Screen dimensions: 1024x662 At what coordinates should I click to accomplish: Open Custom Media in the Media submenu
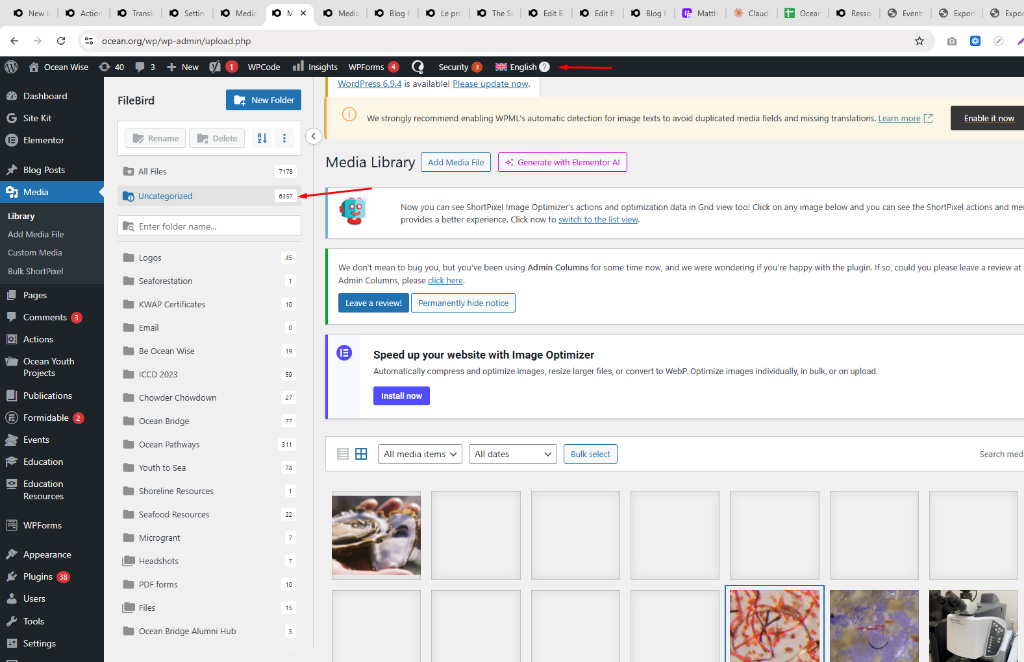pyautogui.click(x=35, y=253)
